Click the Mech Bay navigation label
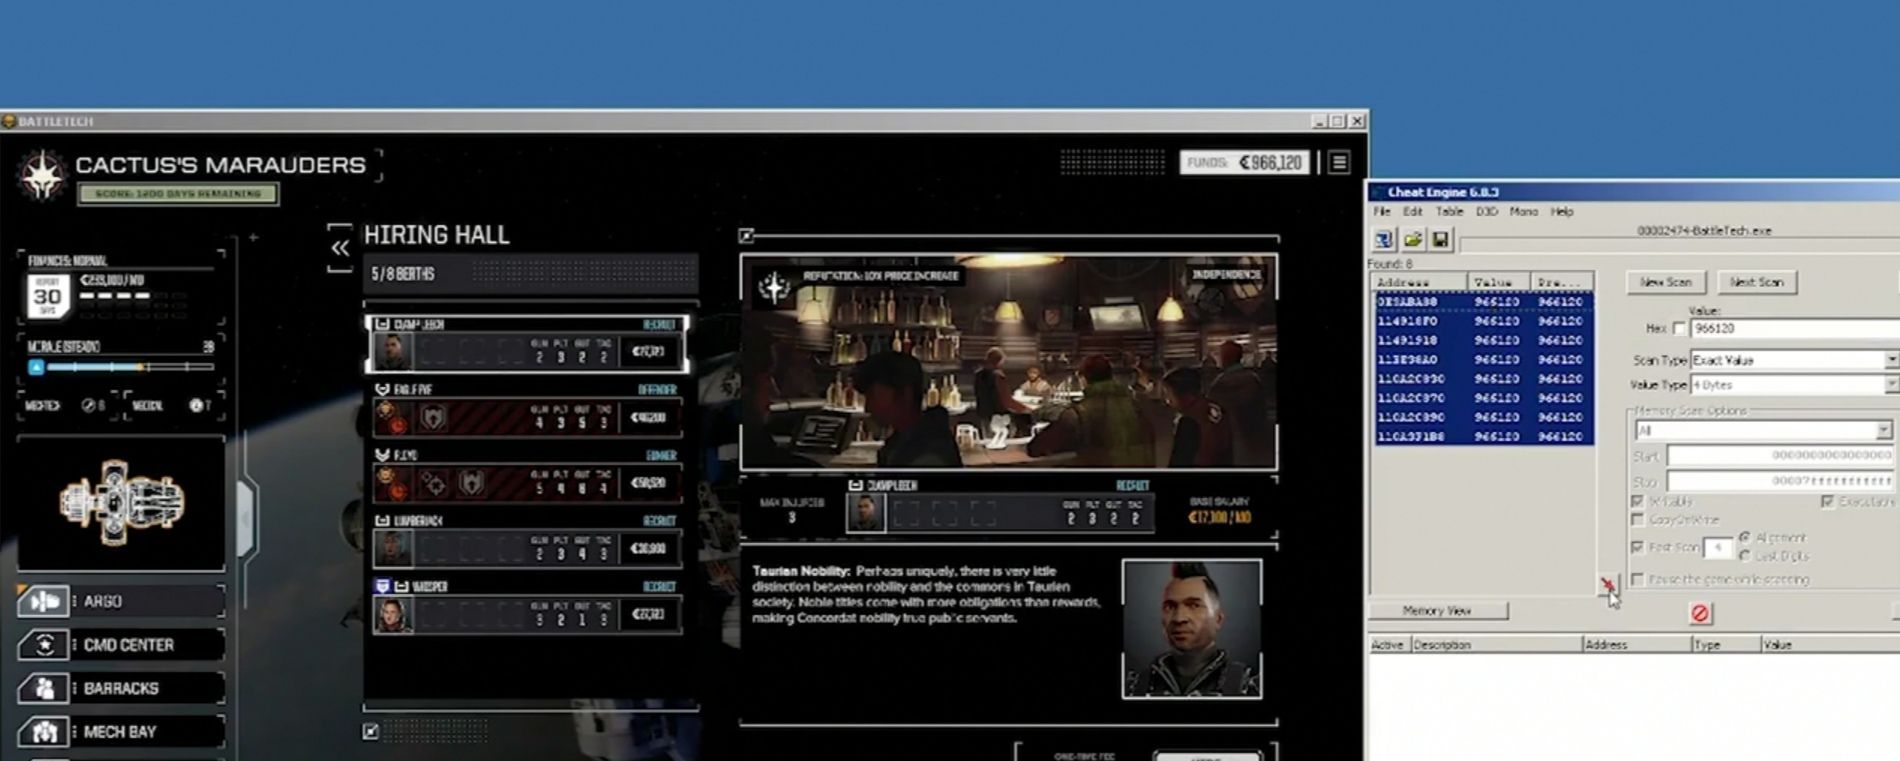The image size is (1900, 761). (120, 732)
